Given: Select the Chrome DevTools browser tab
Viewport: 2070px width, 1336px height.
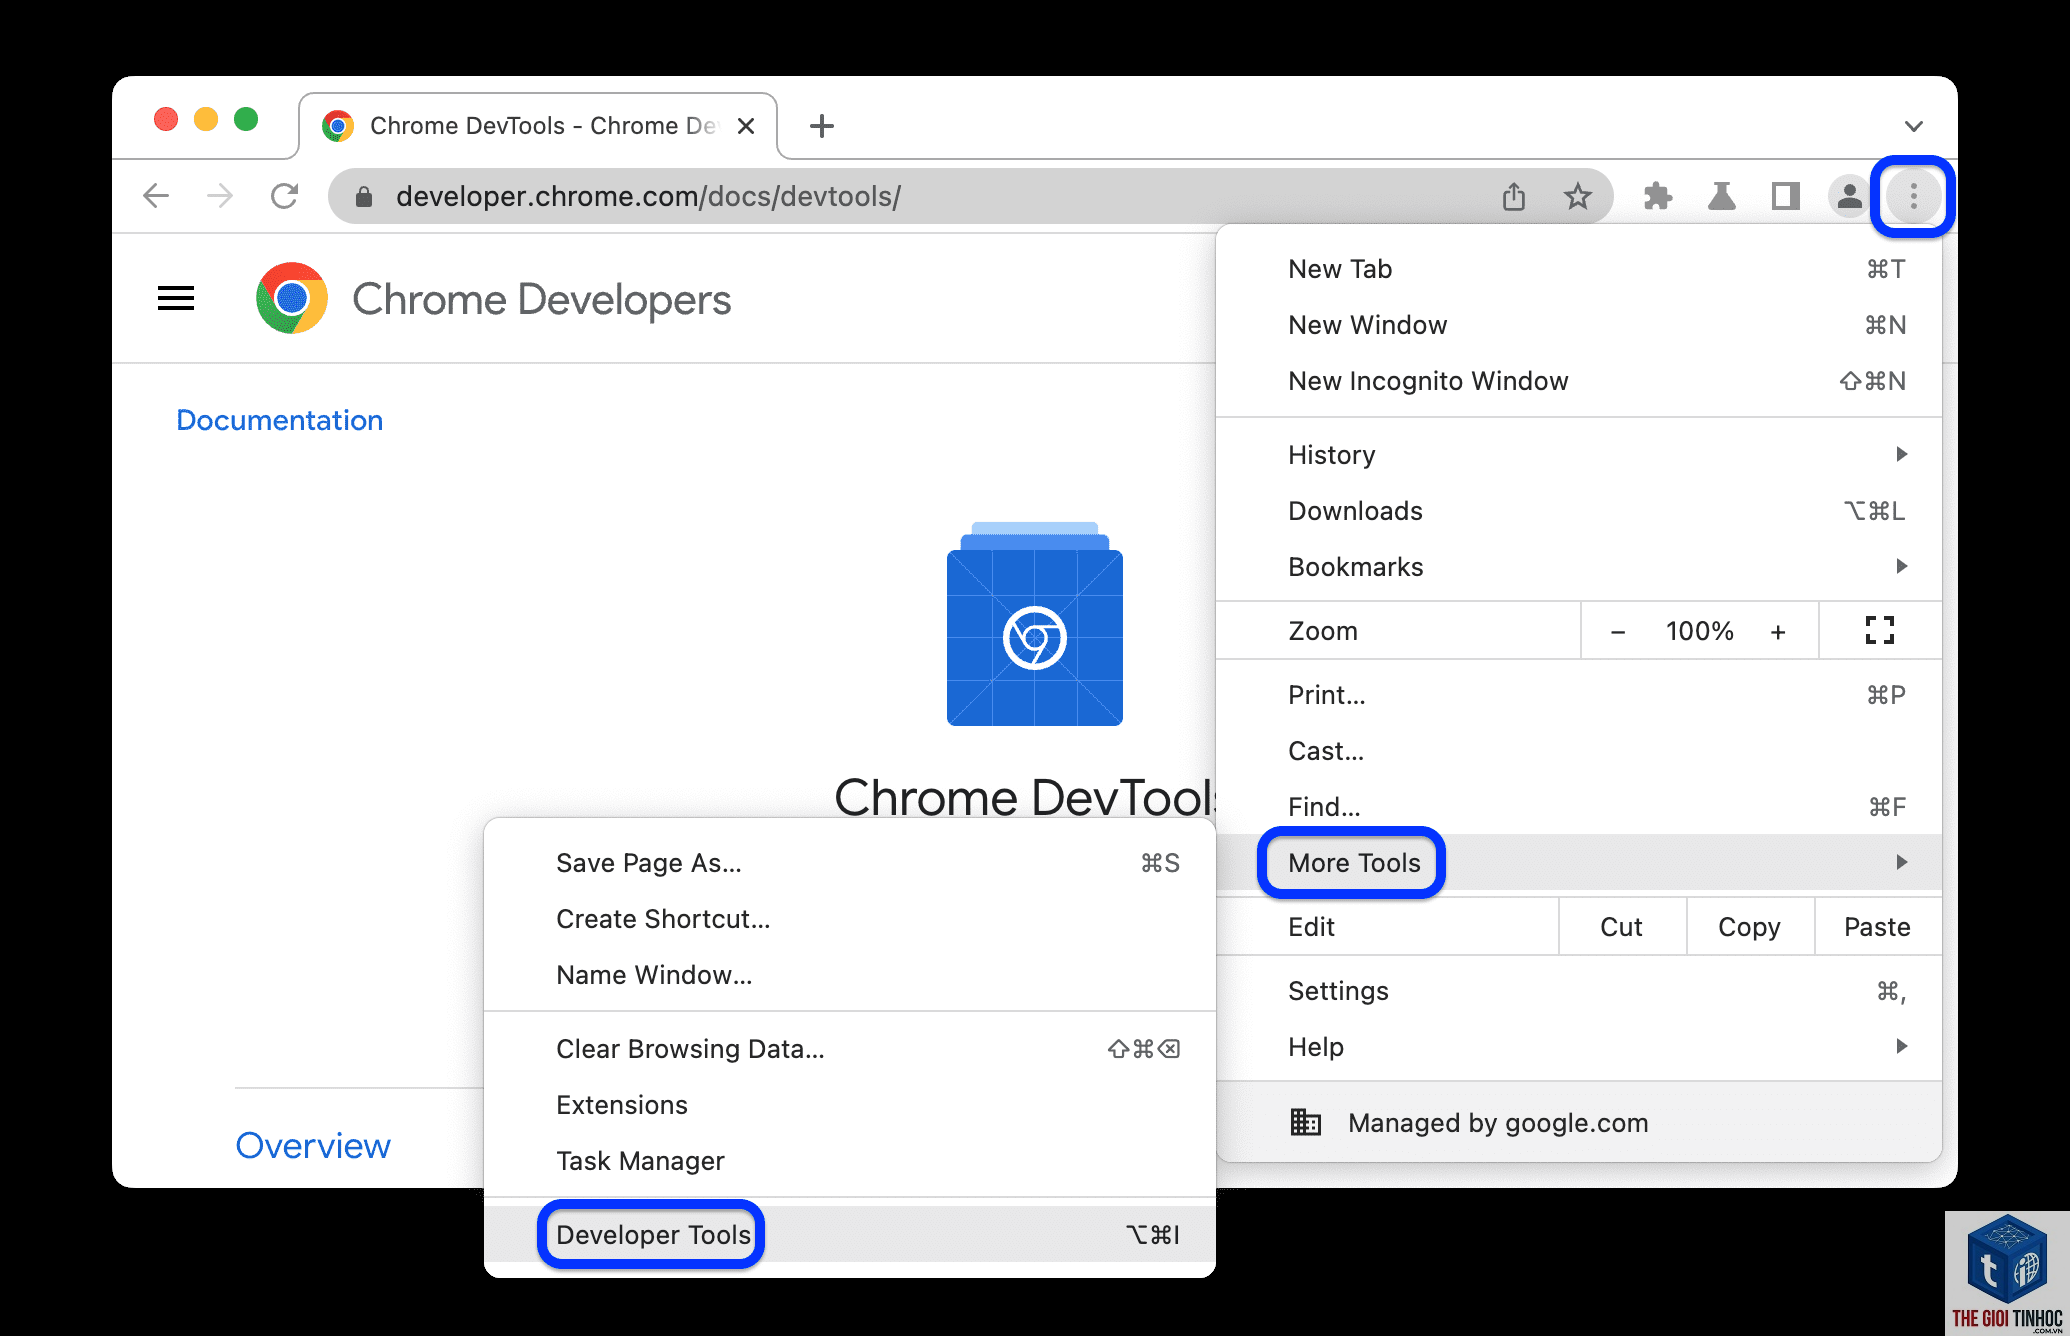Looking at the screenshot, I should (x=538, y=126).
